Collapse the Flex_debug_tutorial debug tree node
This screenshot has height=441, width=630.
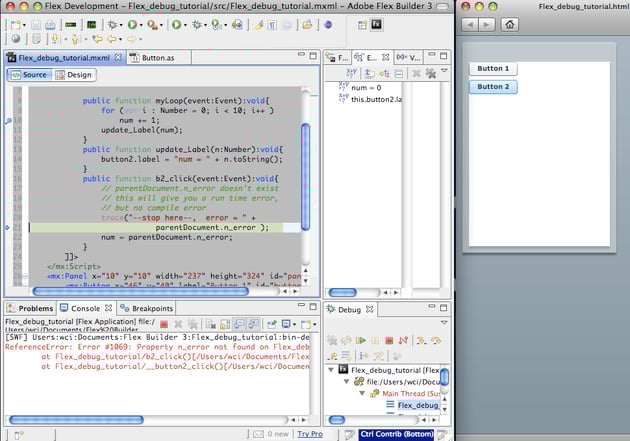(333, 369)
